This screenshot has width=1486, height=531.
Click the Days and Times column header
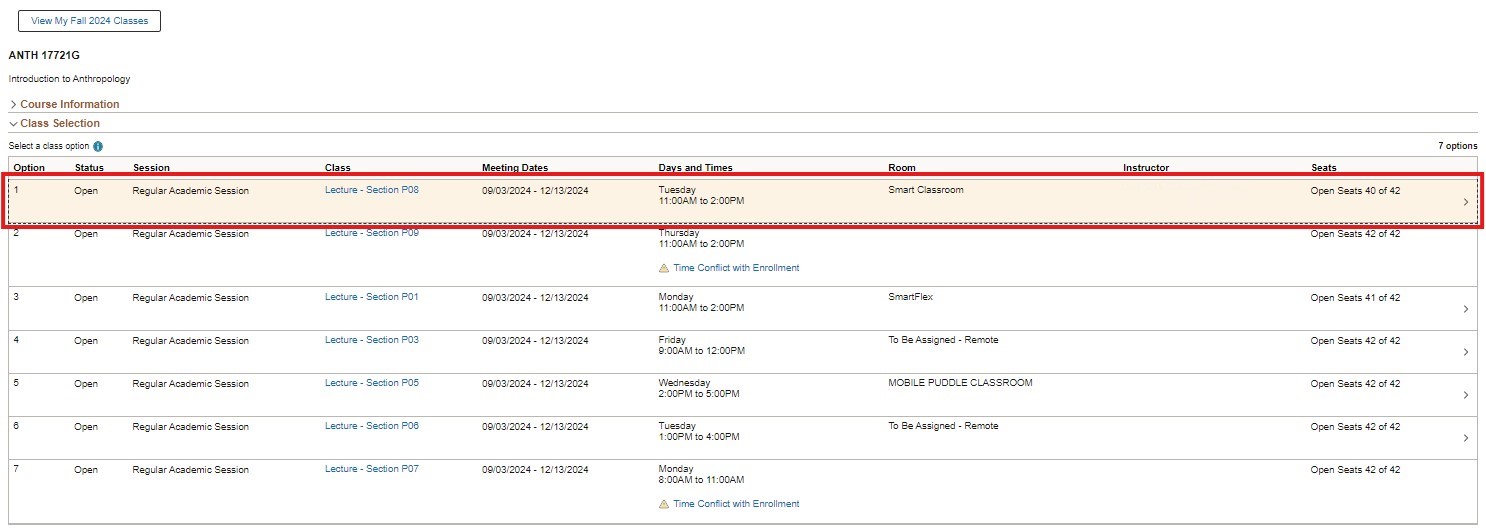point(695,168)
